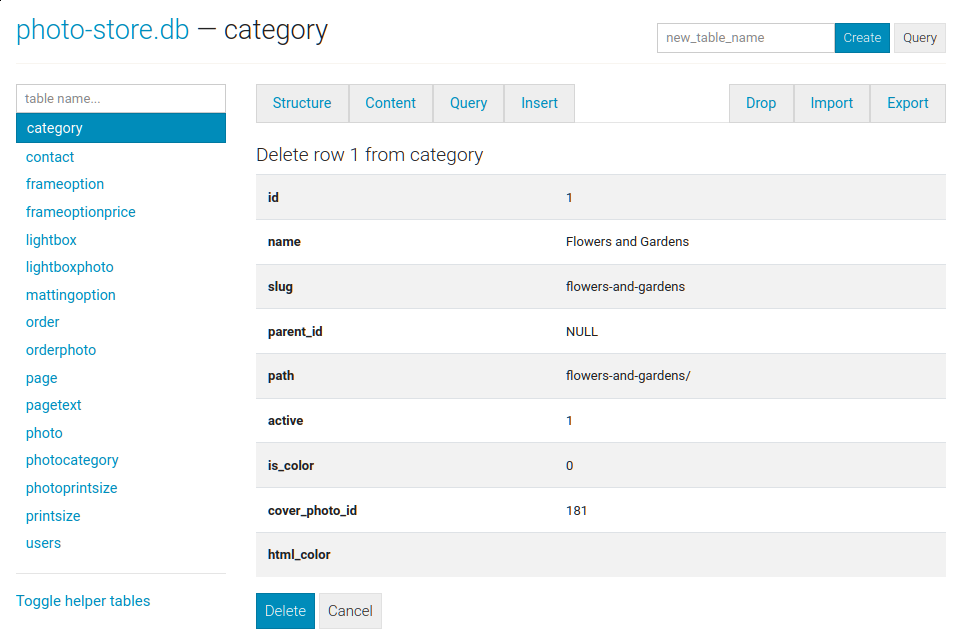
Task: Open the frameoptionprice table
Action: (x=81, y=212)
